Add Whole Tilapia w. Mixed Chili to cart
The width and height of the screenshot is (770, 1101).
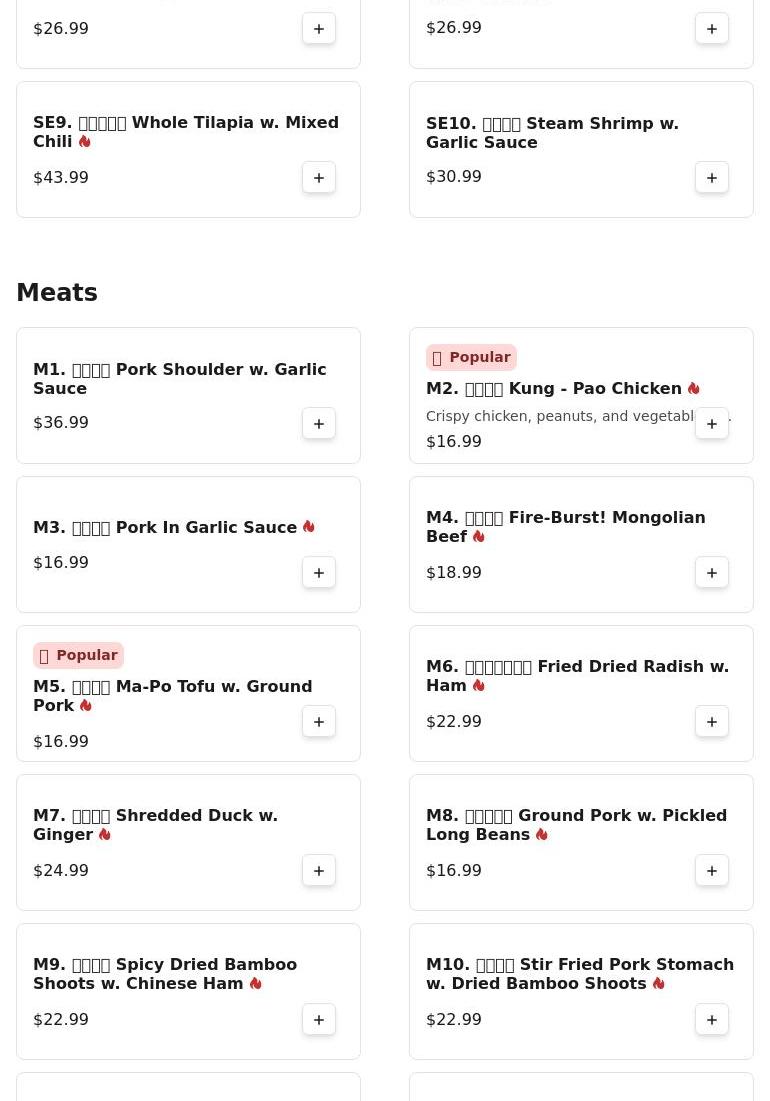point(319,178)
